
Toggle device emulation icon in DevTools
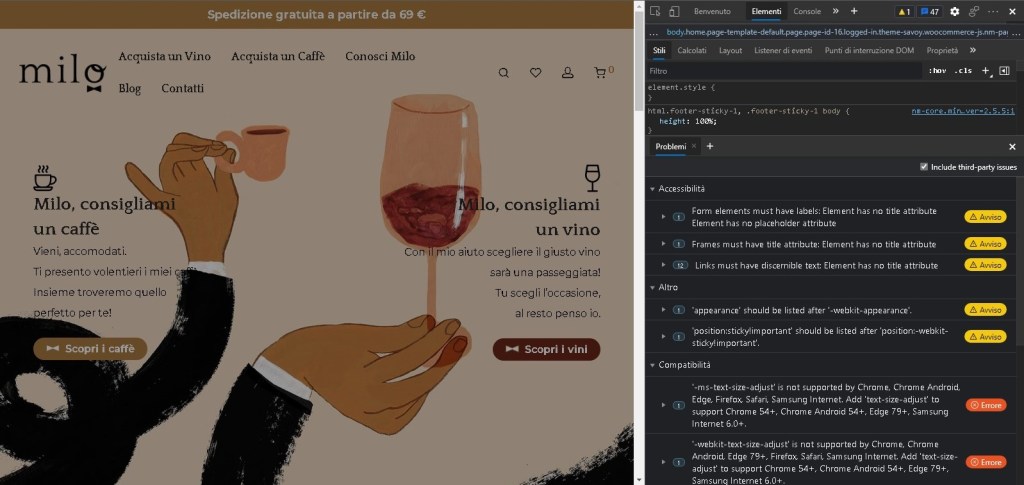pos(674,11)
